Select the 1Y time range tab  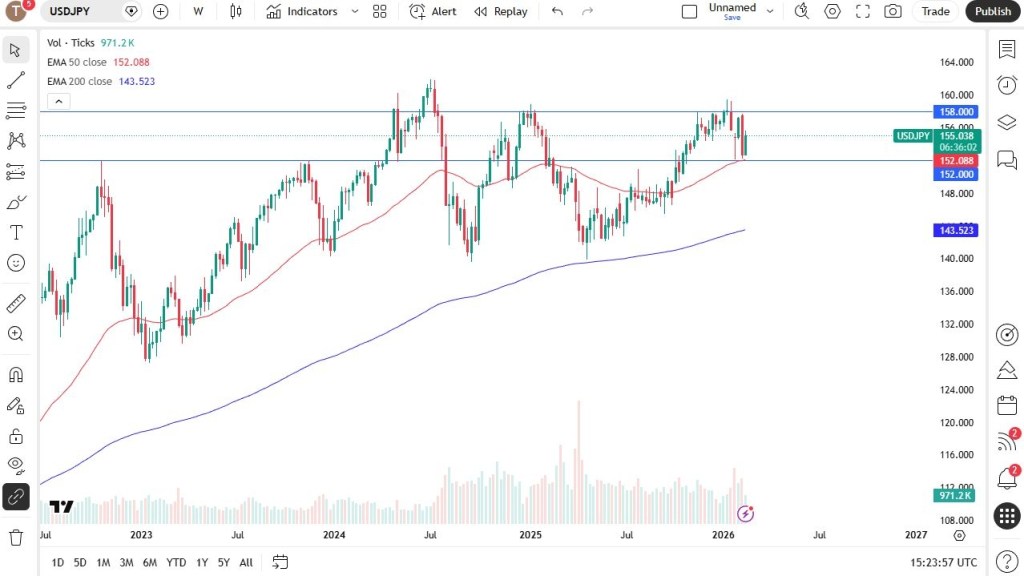pyautogui.click(x=202, y=562)
